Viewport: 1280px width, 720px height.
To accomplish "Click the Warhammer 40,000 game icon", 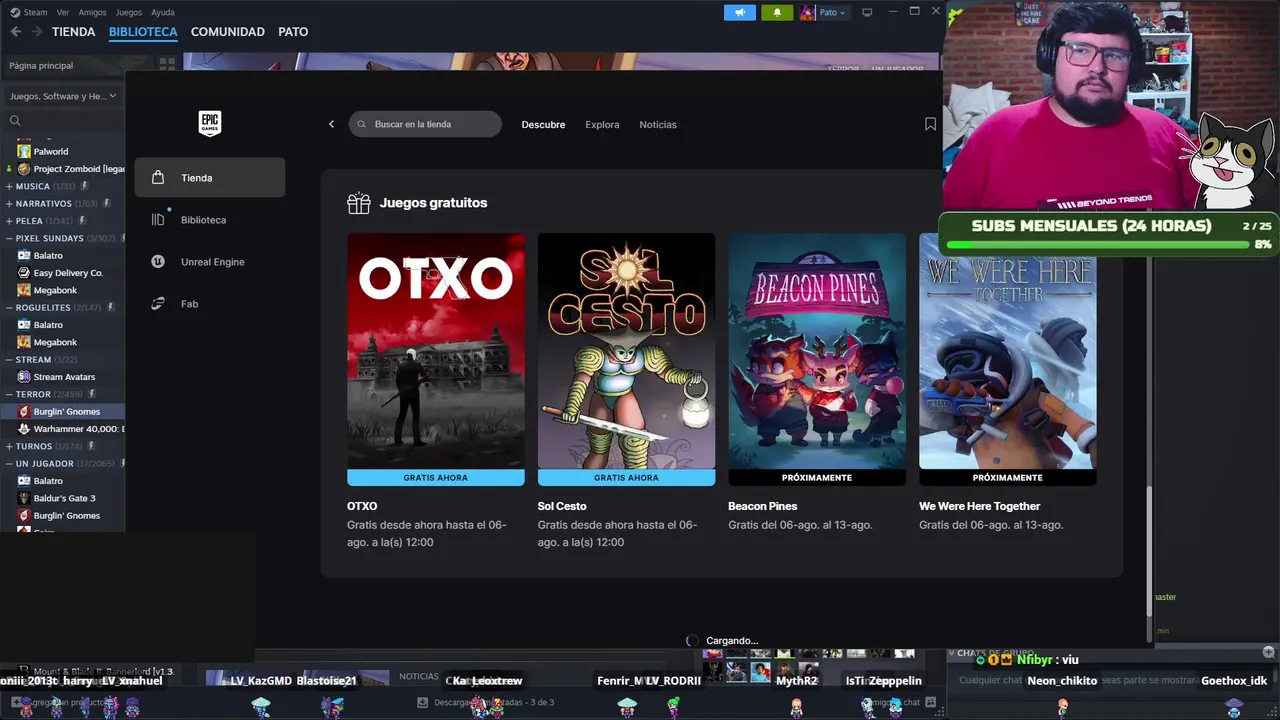I will [x=24, y=429].
